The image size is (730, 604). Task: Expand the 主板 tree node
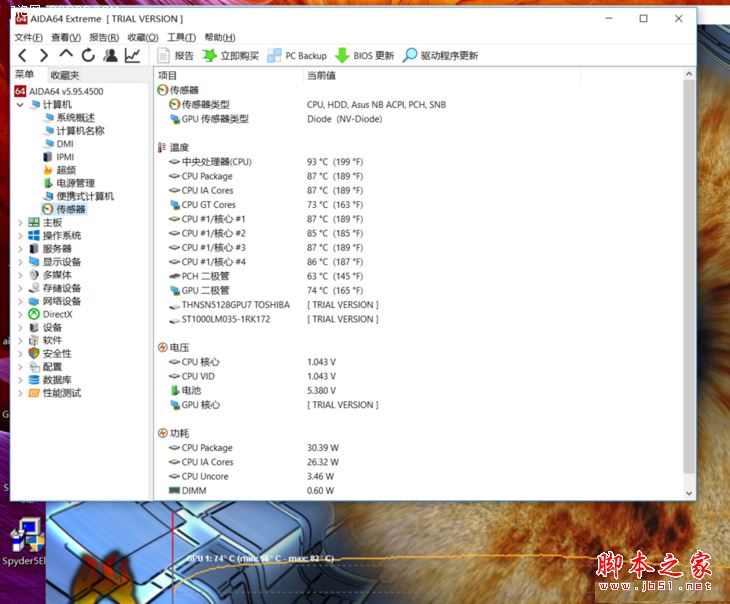20,223
